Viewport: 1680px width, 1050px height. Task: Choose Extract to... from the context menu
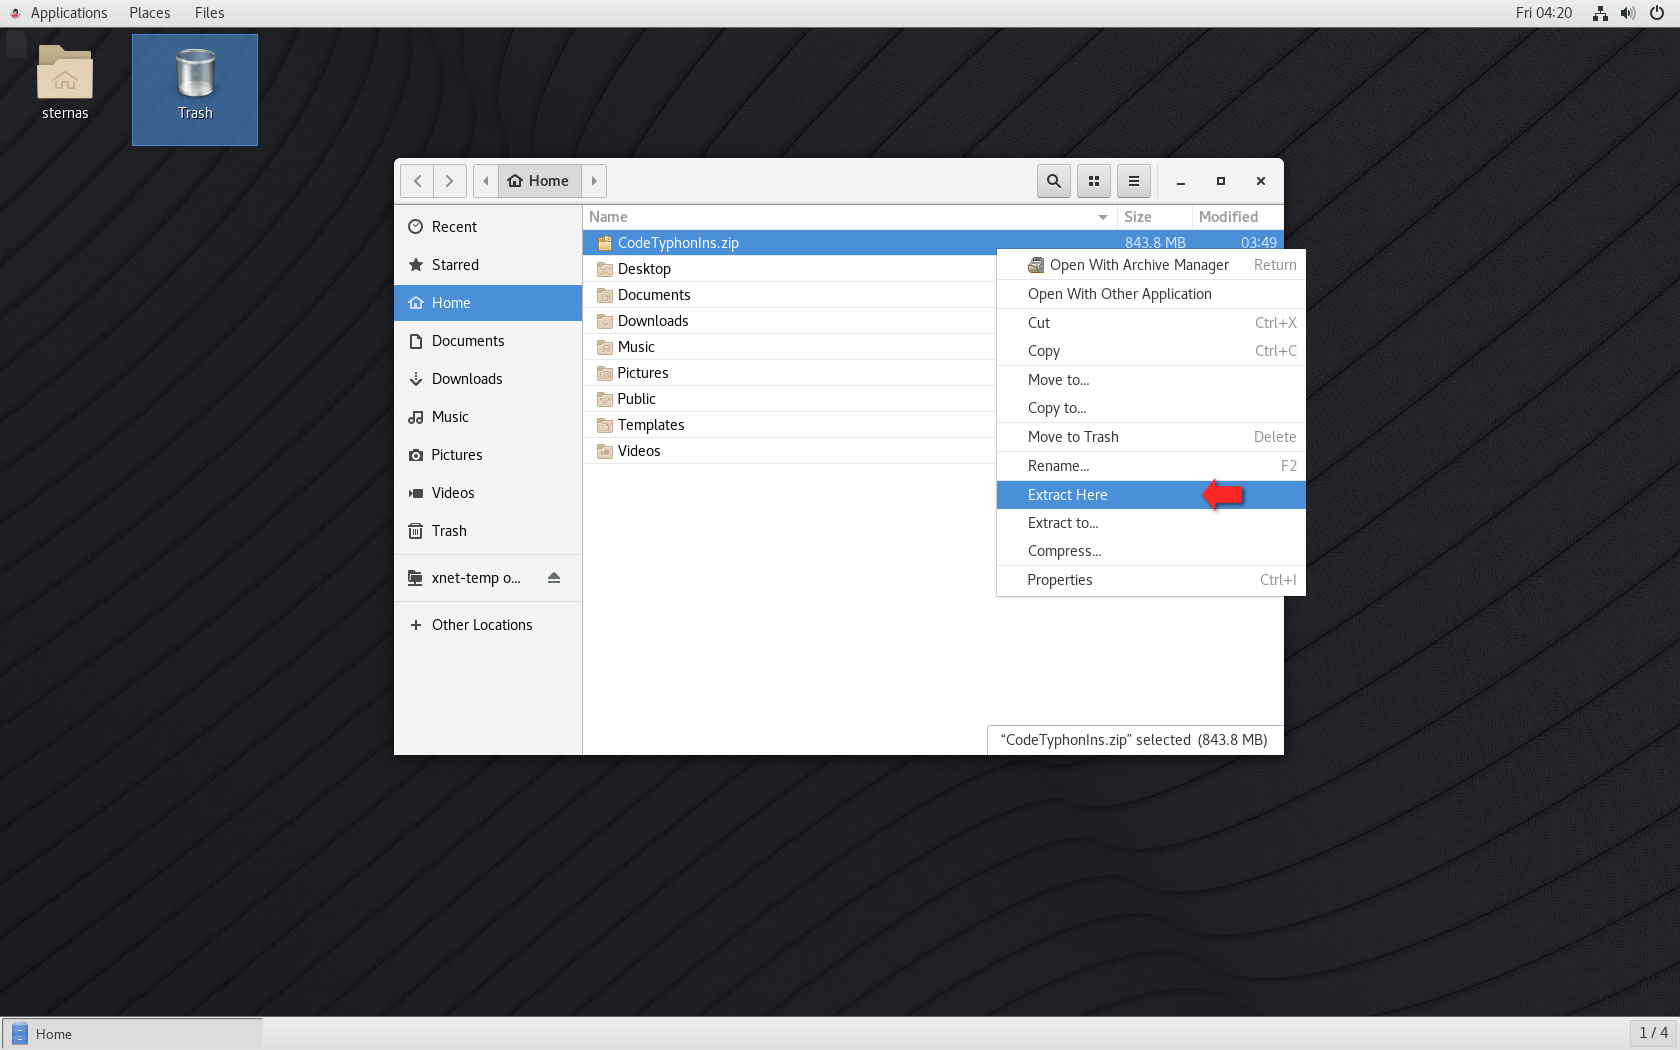pyautogui.click(x=1151, y=523)
